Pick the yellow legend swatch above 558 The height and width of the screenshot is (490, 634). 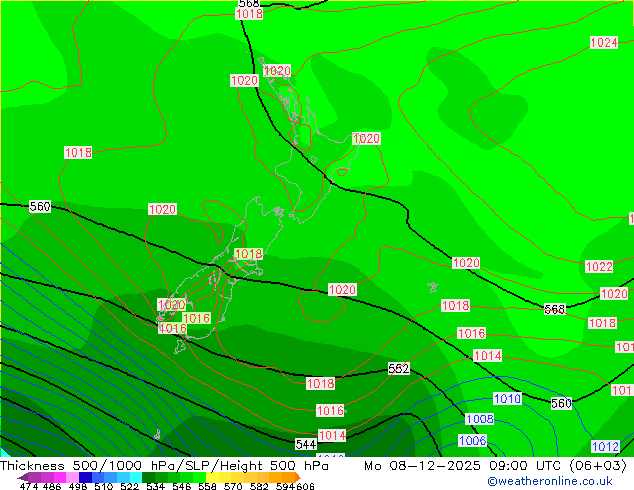pyautogui.click(x=212, y=477)
